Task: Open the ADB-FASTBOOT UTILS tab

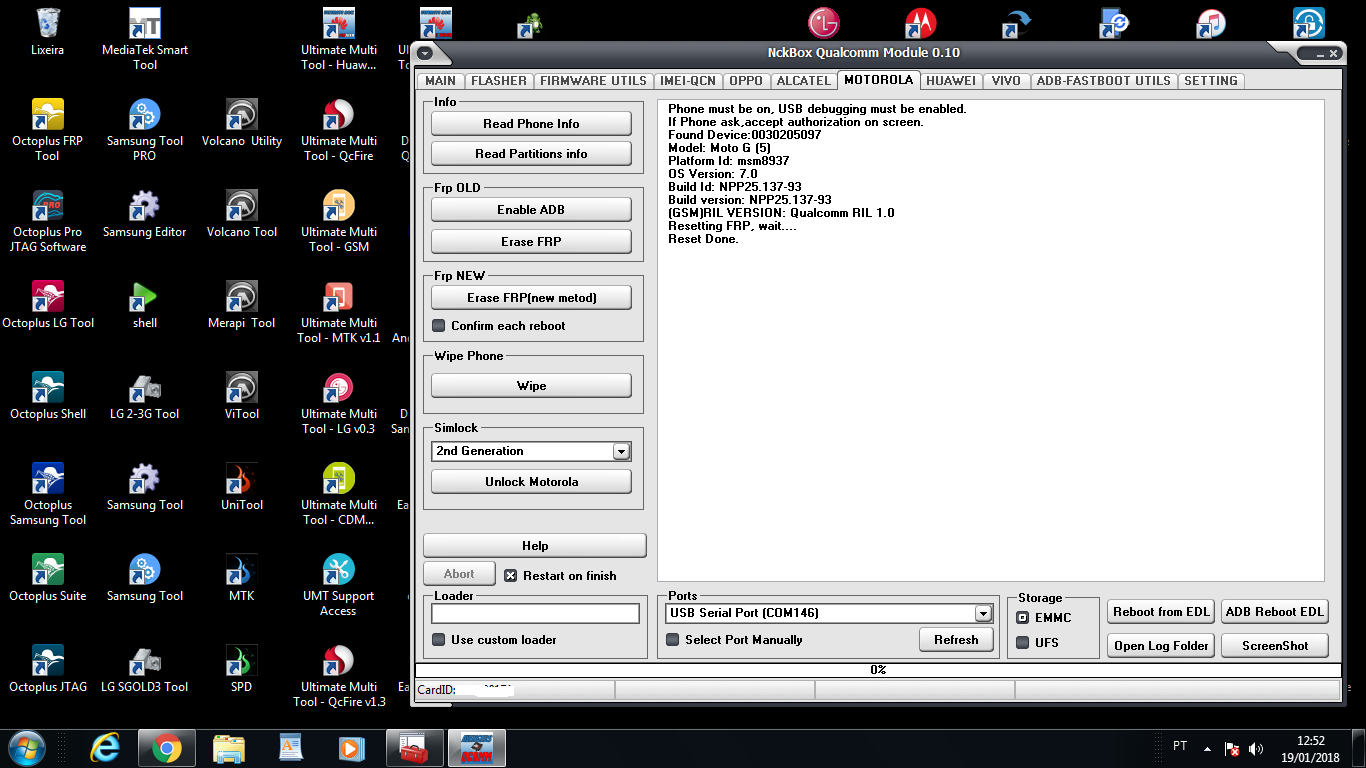Action: pos(1103,81)
